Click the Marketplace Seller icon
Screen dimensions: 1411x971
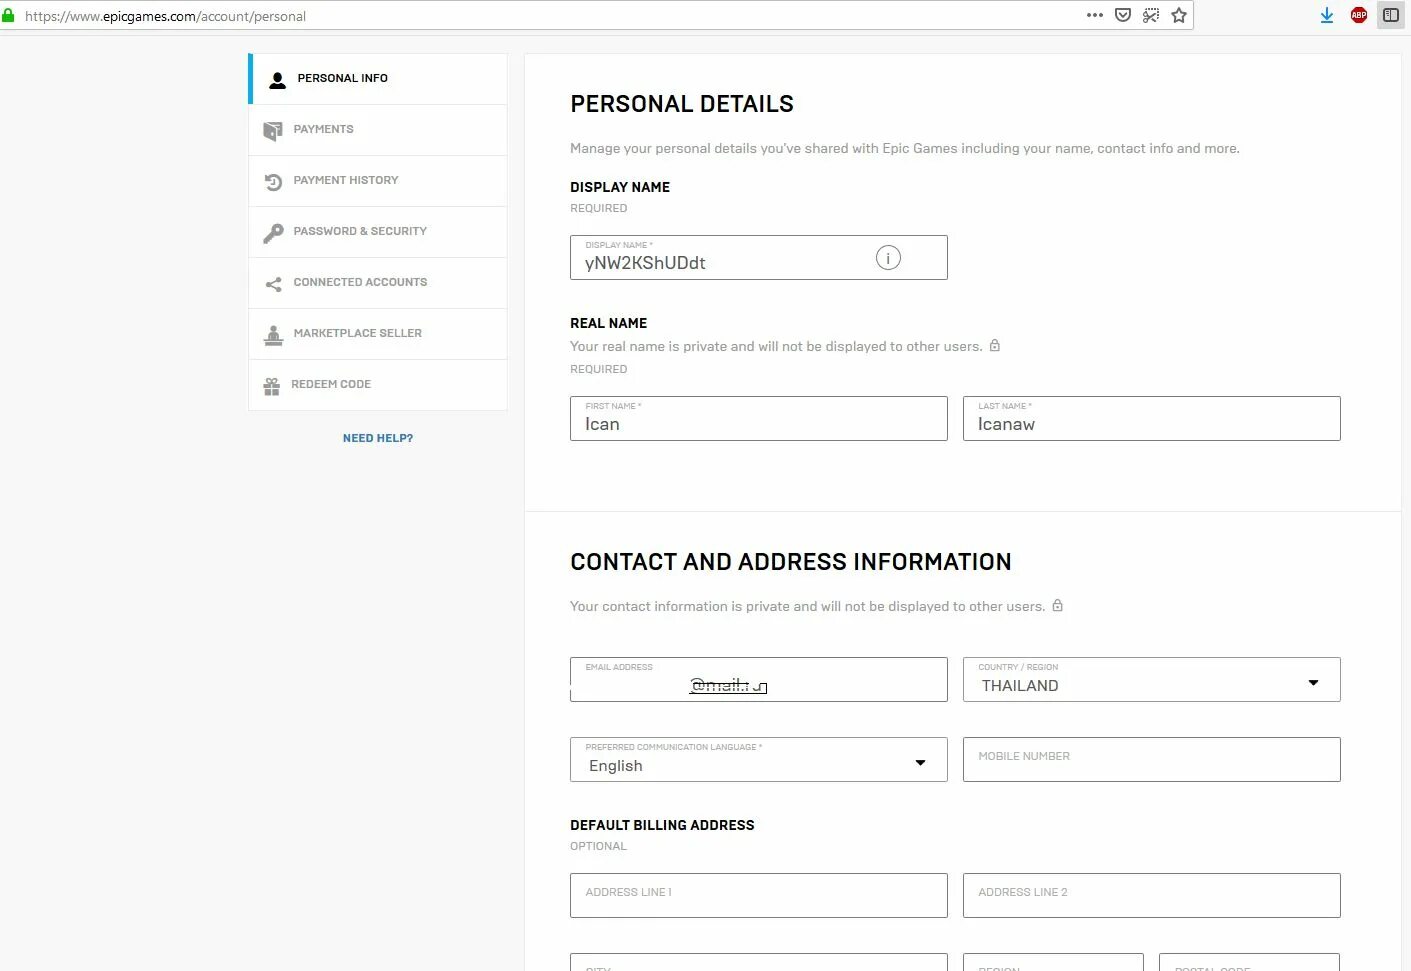[273, 335]
